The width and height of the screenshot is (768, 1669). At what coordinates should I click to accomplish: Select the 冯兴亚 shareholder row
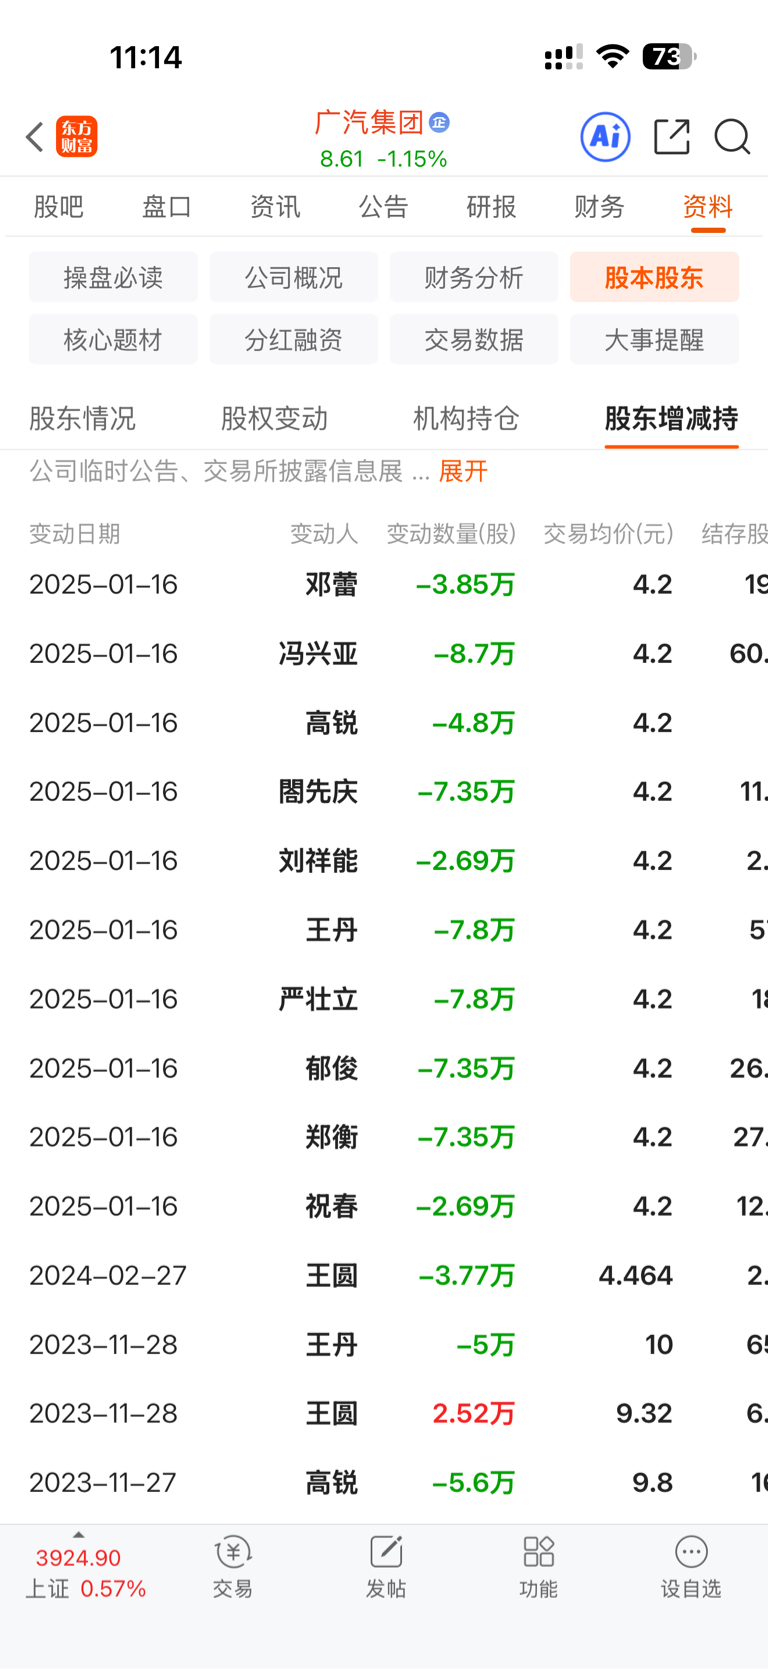point(384,653)
